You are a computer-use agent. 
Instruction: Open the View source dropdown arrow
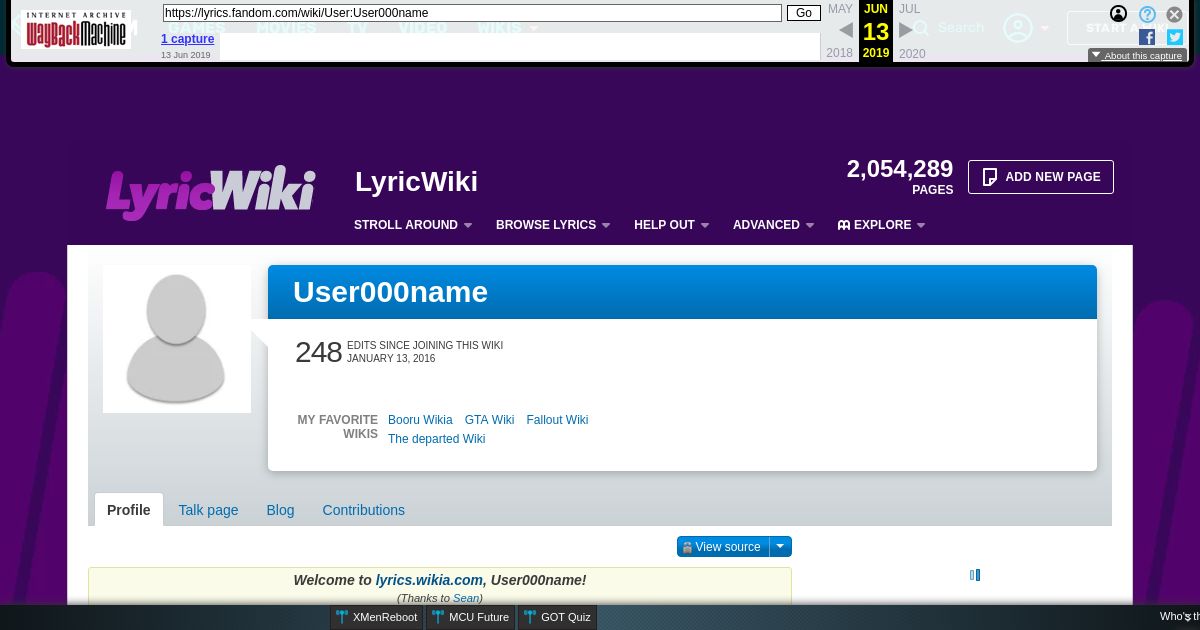781,547
